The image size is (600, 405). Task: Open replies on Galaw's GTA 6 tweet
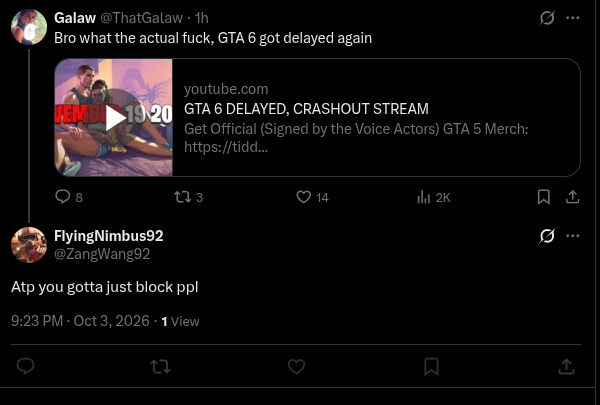[69, 197]
